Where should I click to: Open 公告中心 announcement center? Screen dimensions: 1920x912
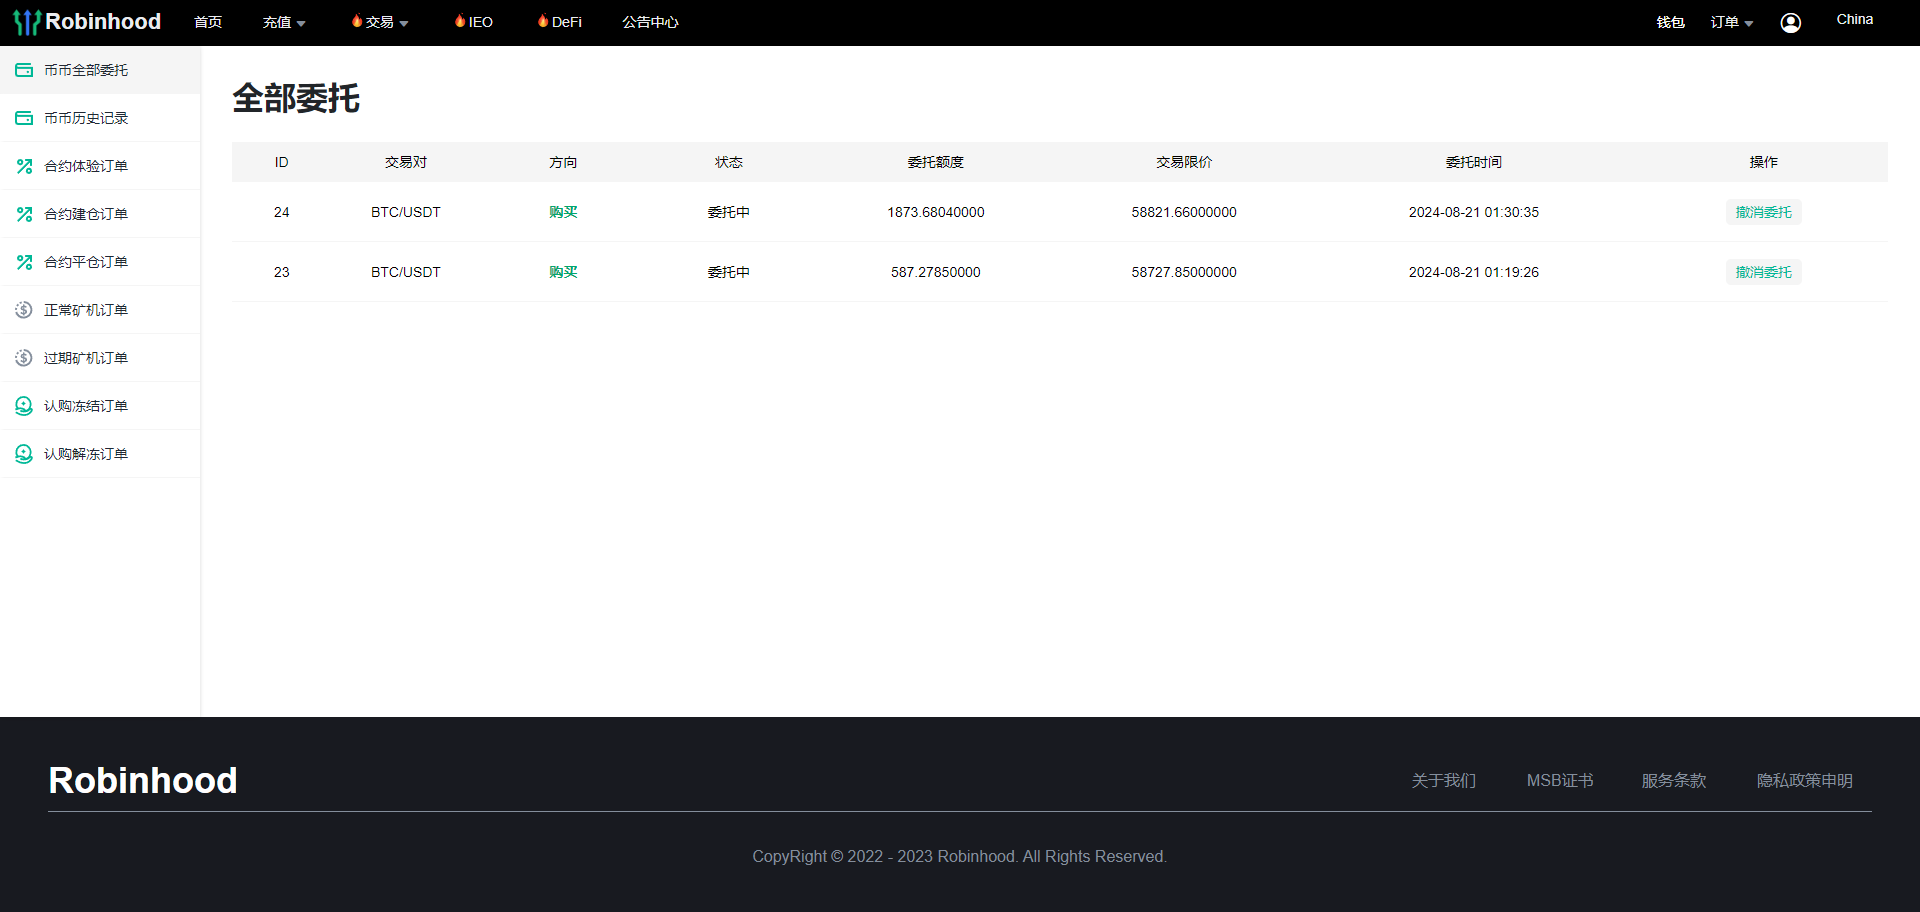[x=650, y=23]
